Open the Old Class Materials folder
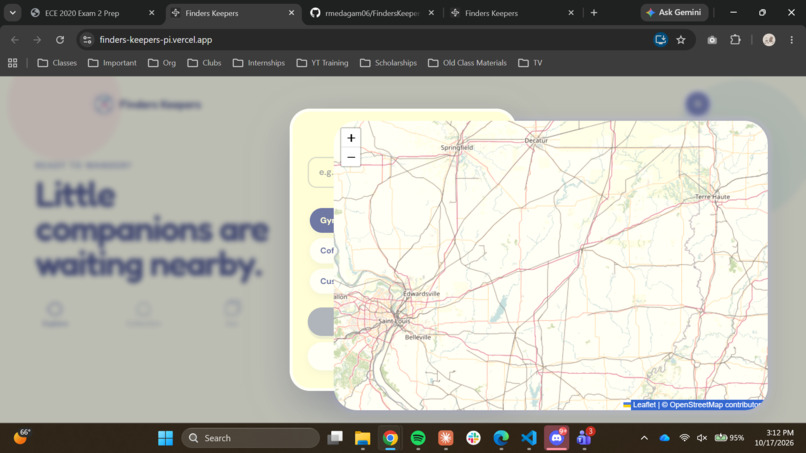Image resolution: width=806 pixels, height=453 pixels. coord(467,63)
